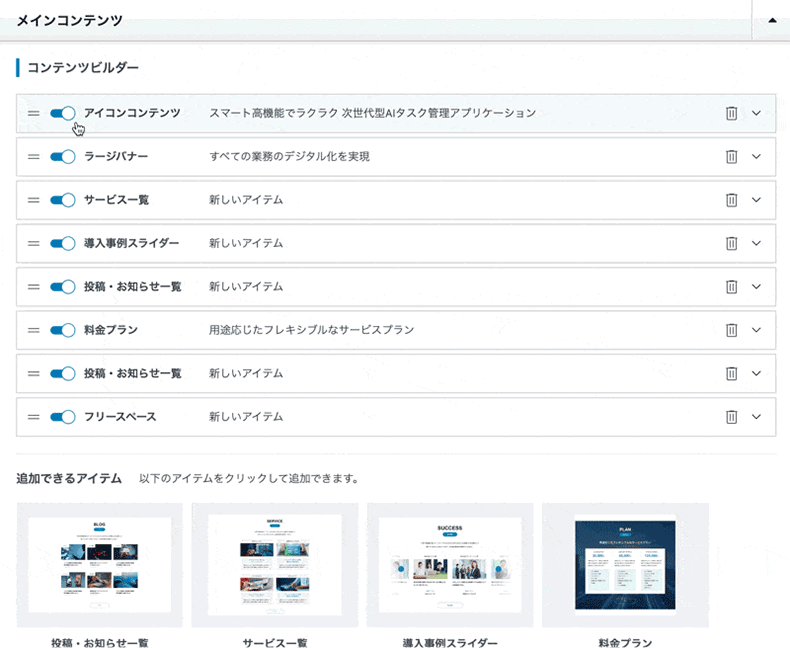Collapse the メインコンテンツ panel arrow
Image resolution: width=790 pixels, height=648 pixels.
[x=770, y=19]
